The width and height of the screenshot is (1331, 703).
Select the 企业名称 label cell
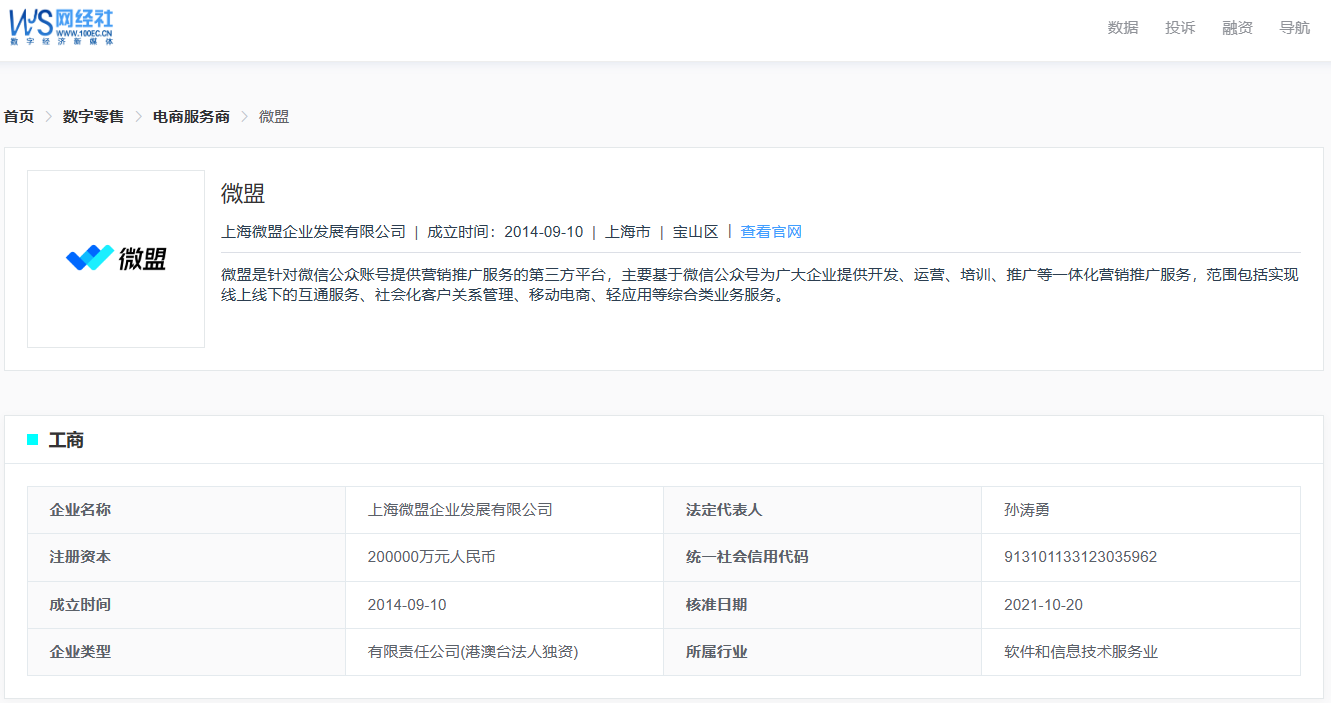coord(186,510)
